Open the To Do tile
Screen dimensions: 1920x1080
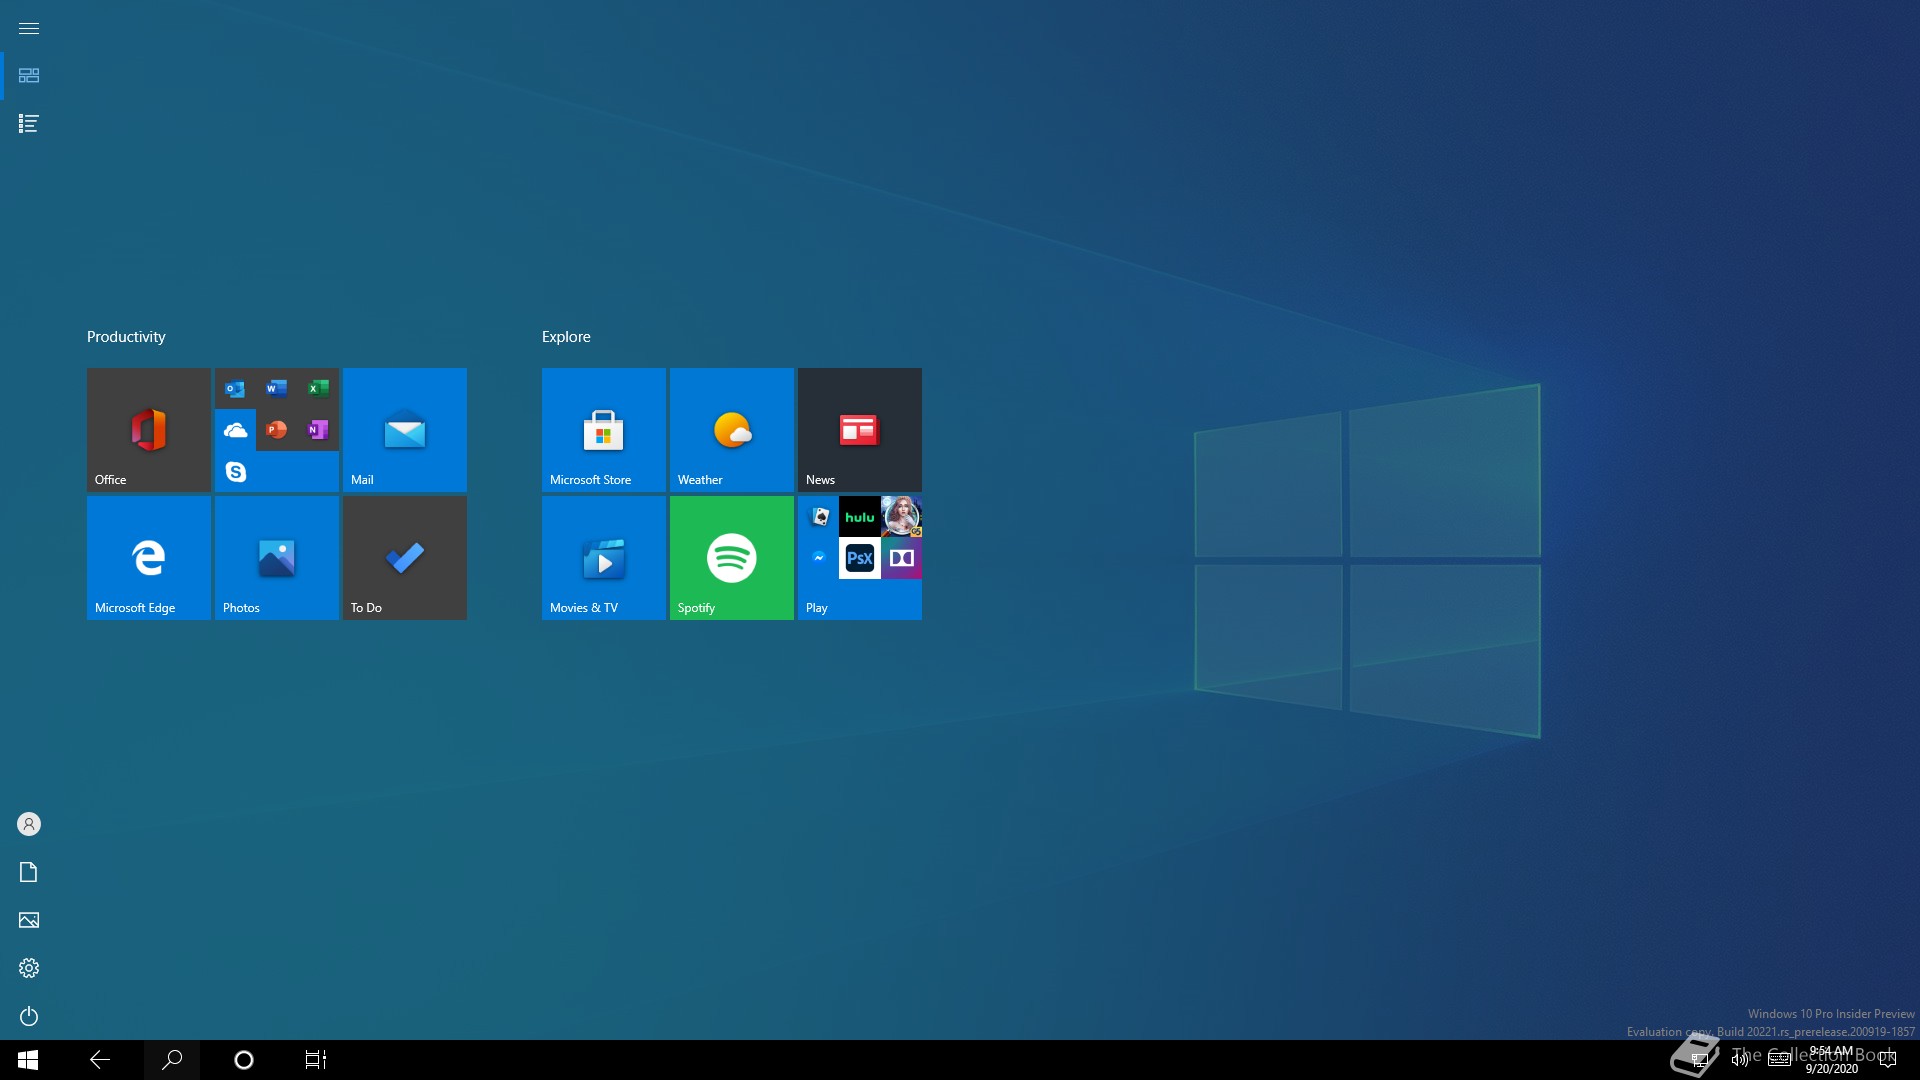pyautogui.click(x=404, y=557)
